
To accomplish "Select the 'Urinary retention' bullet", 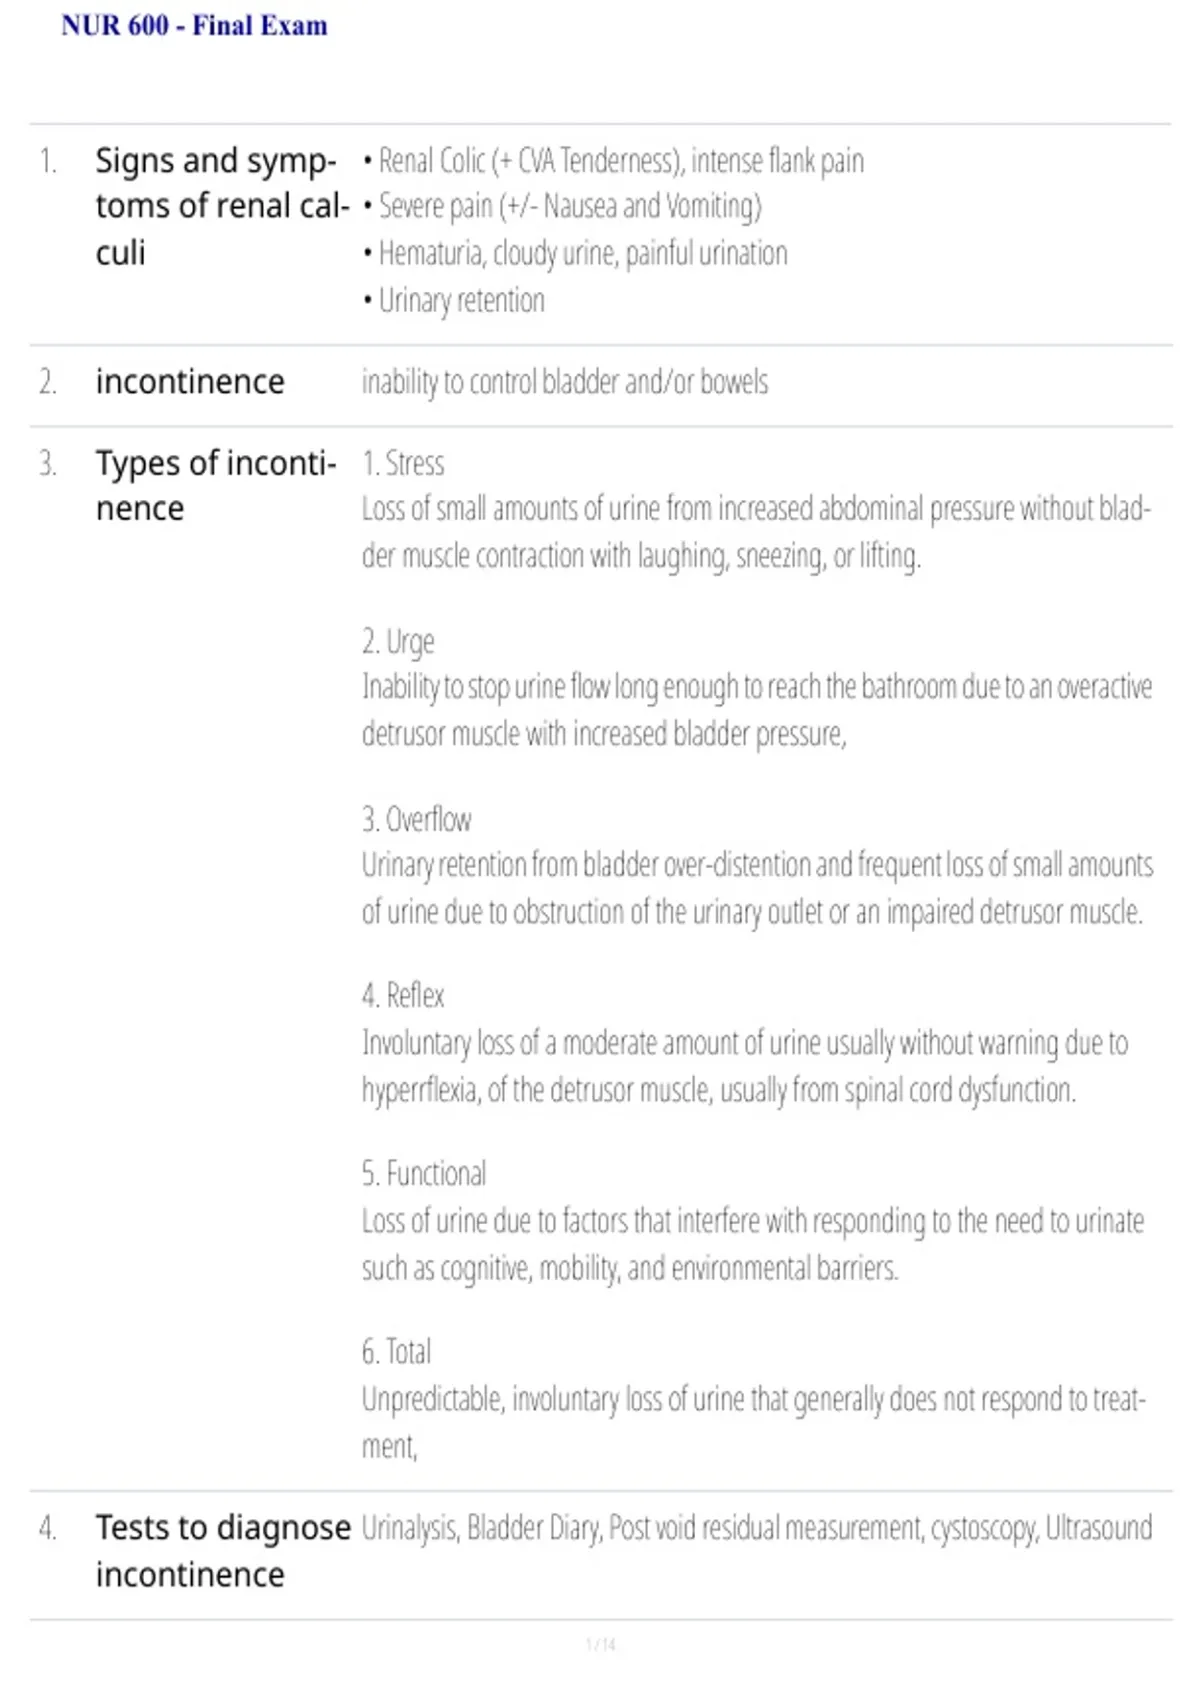I will pos(454,301).
